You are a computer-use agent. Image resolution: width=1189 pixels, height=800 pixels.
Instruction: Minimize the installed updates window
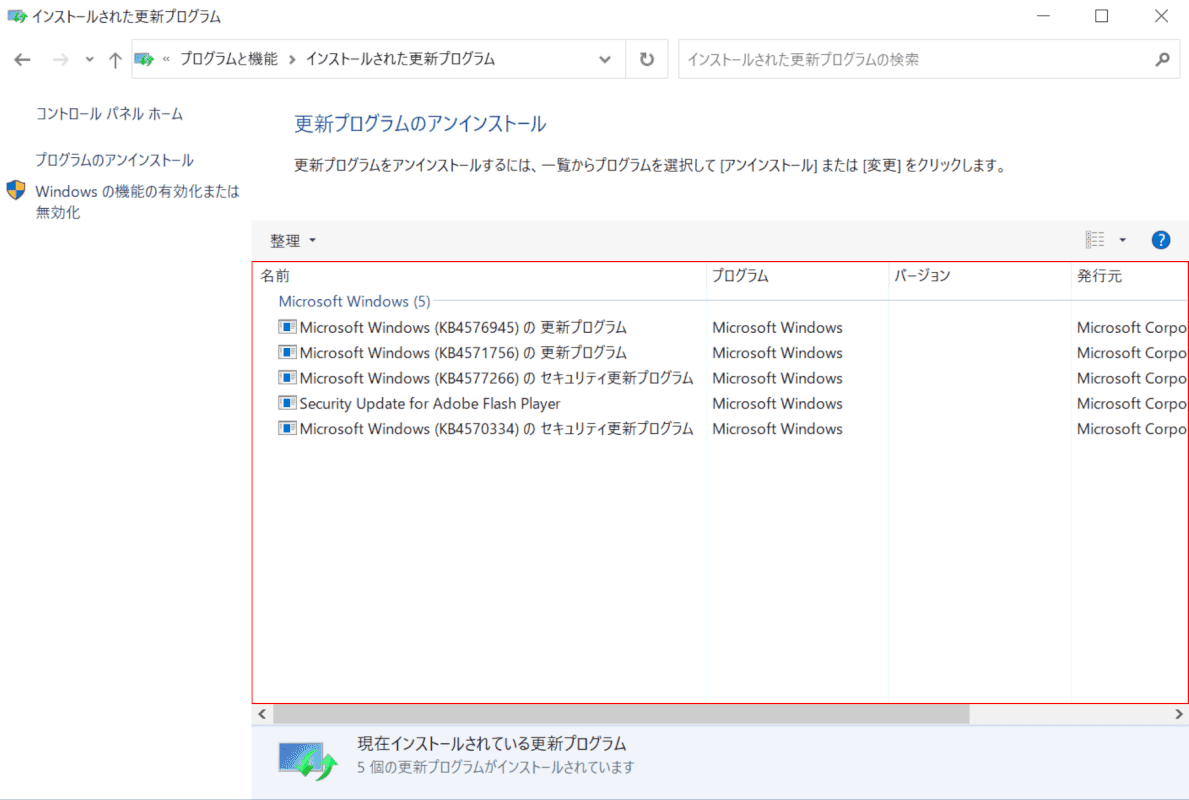[x=1043, y=16]
